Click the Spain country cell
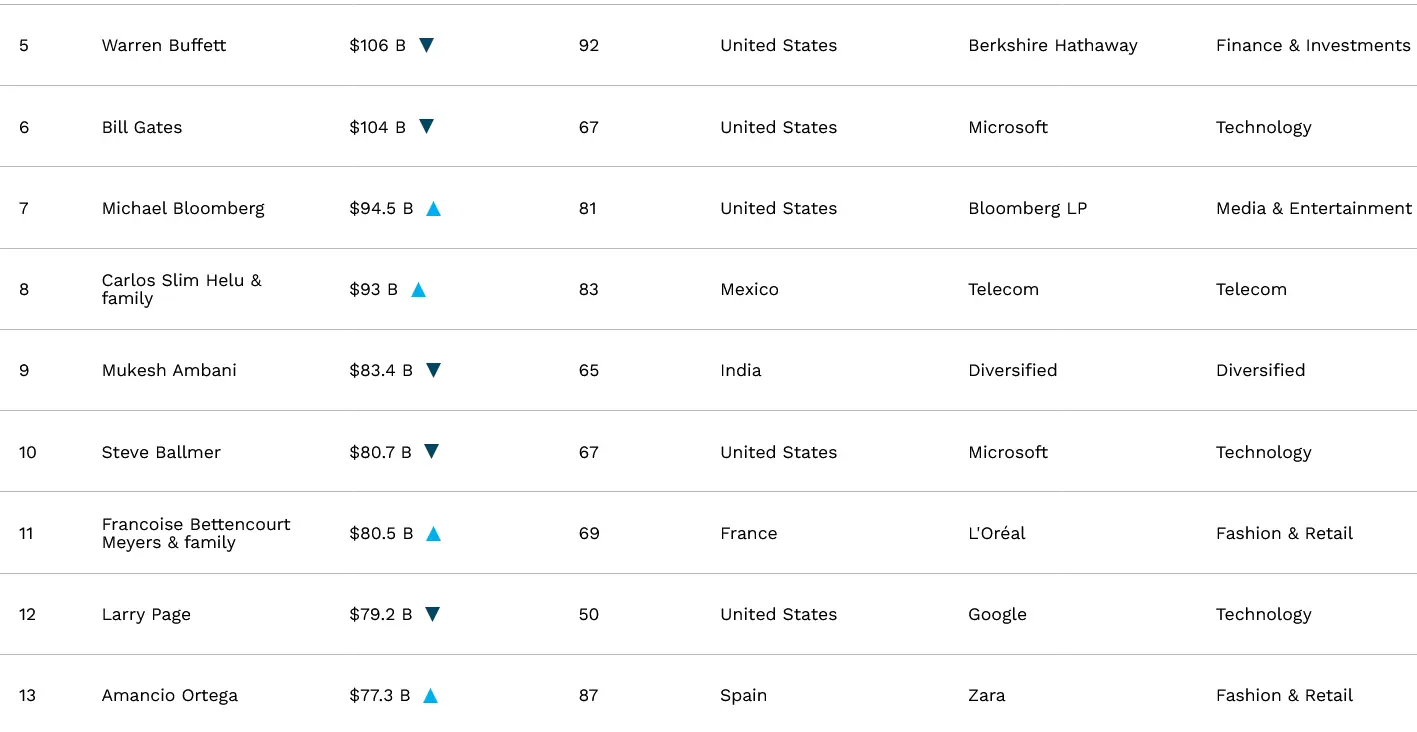Image resolution: width=1417 pixels, height=732 pixels. 743,695
